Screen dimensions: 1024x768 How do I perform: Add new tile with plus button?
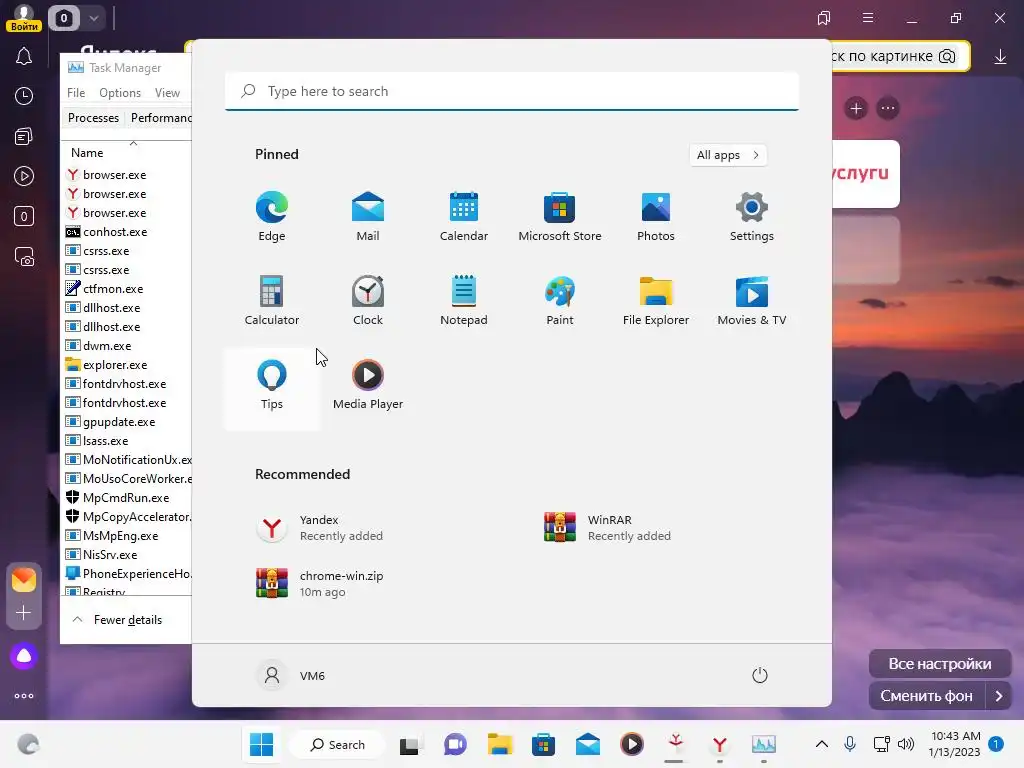(x=856, y=108)
